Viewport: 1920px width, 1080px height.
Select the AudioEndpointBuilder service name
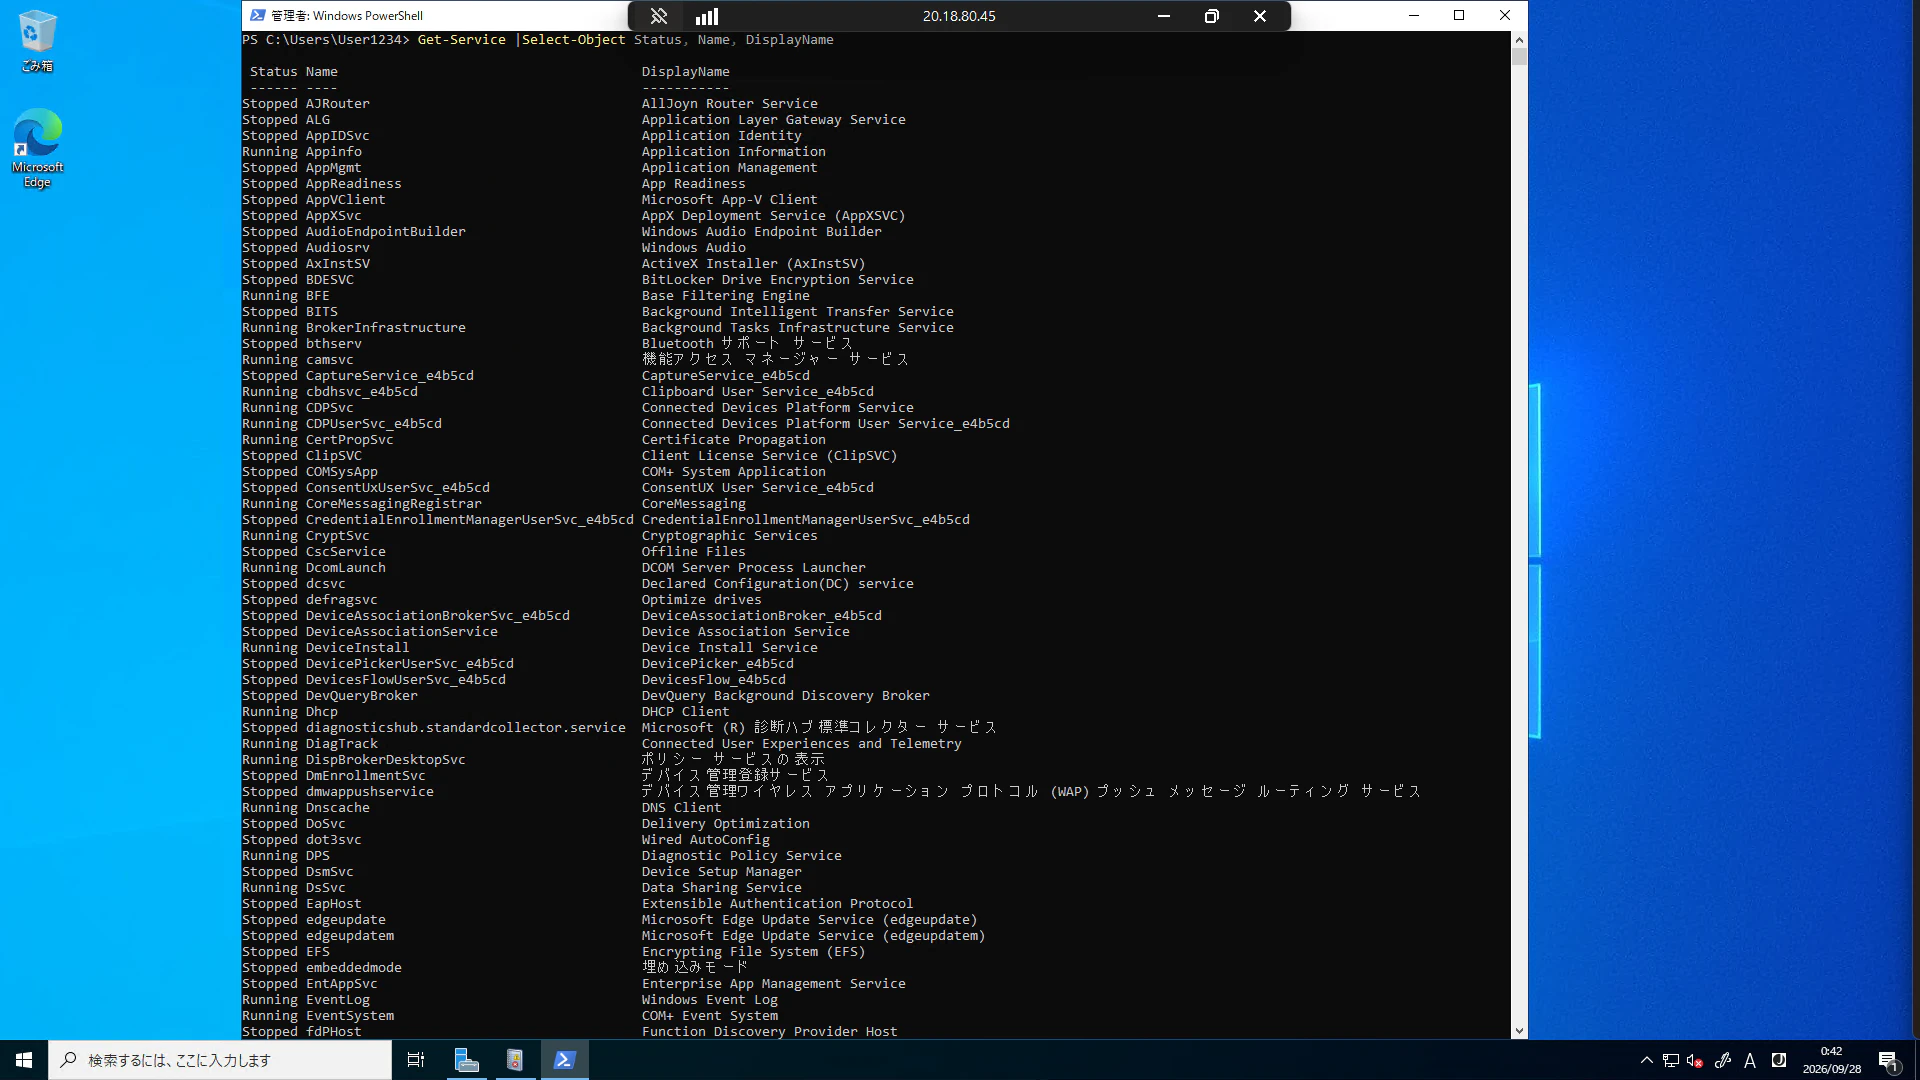point(385,231)
